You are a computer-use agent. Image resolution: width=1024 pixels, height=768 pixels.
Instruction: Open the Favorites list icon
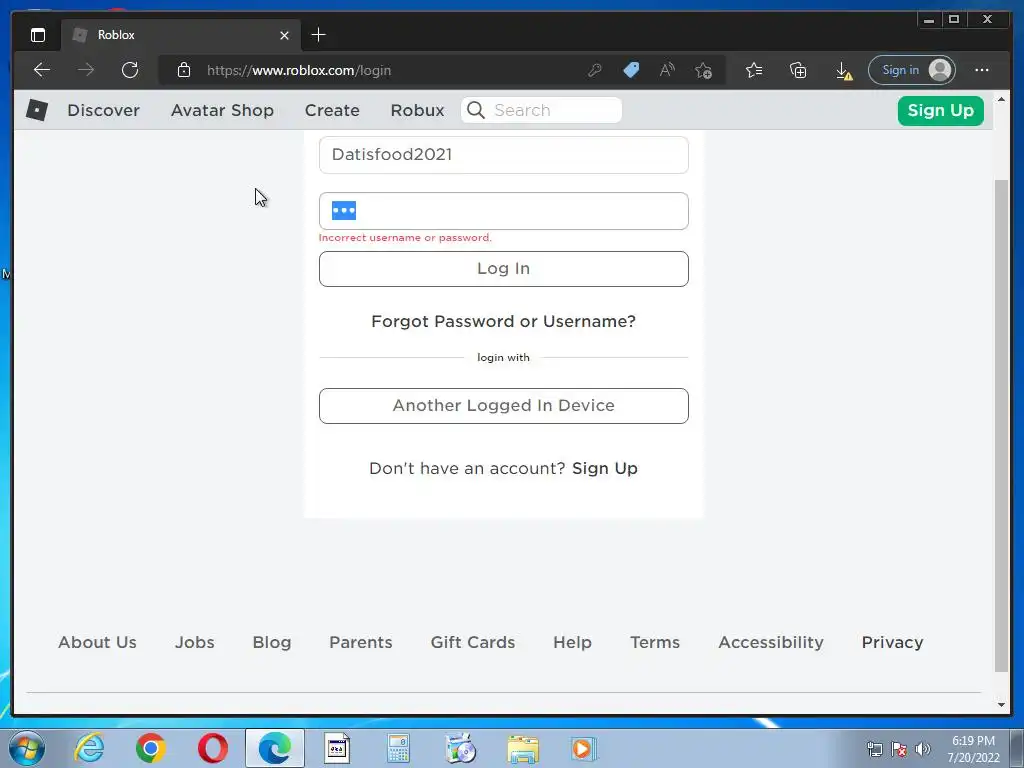point(754,70)
